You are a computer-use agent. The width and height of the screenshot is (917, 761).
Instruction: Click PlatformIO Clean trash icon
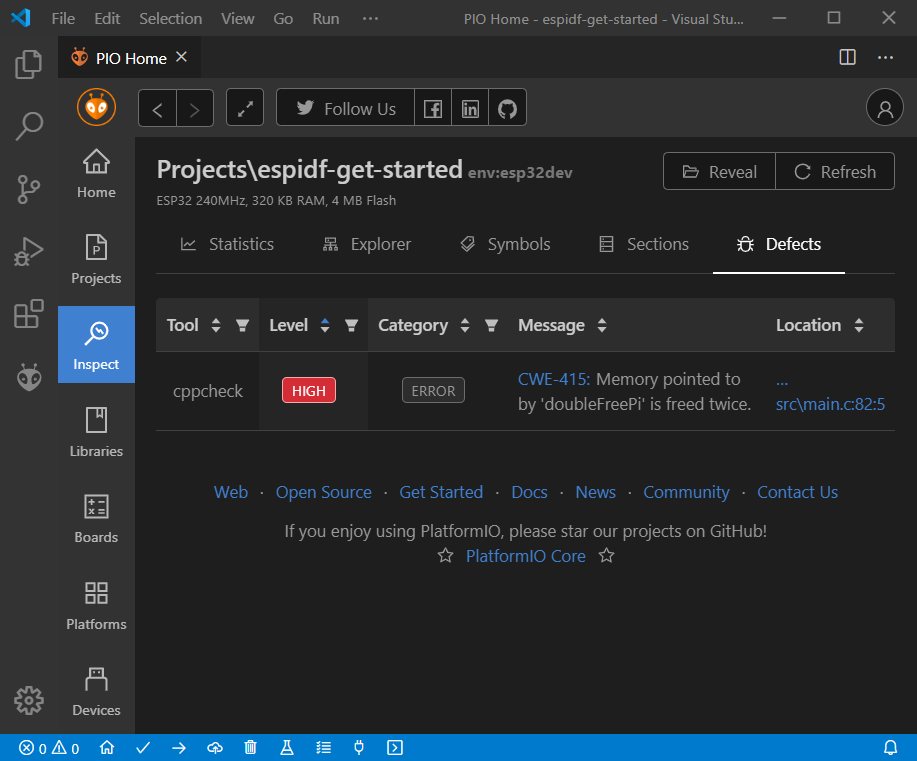point(250,748)
